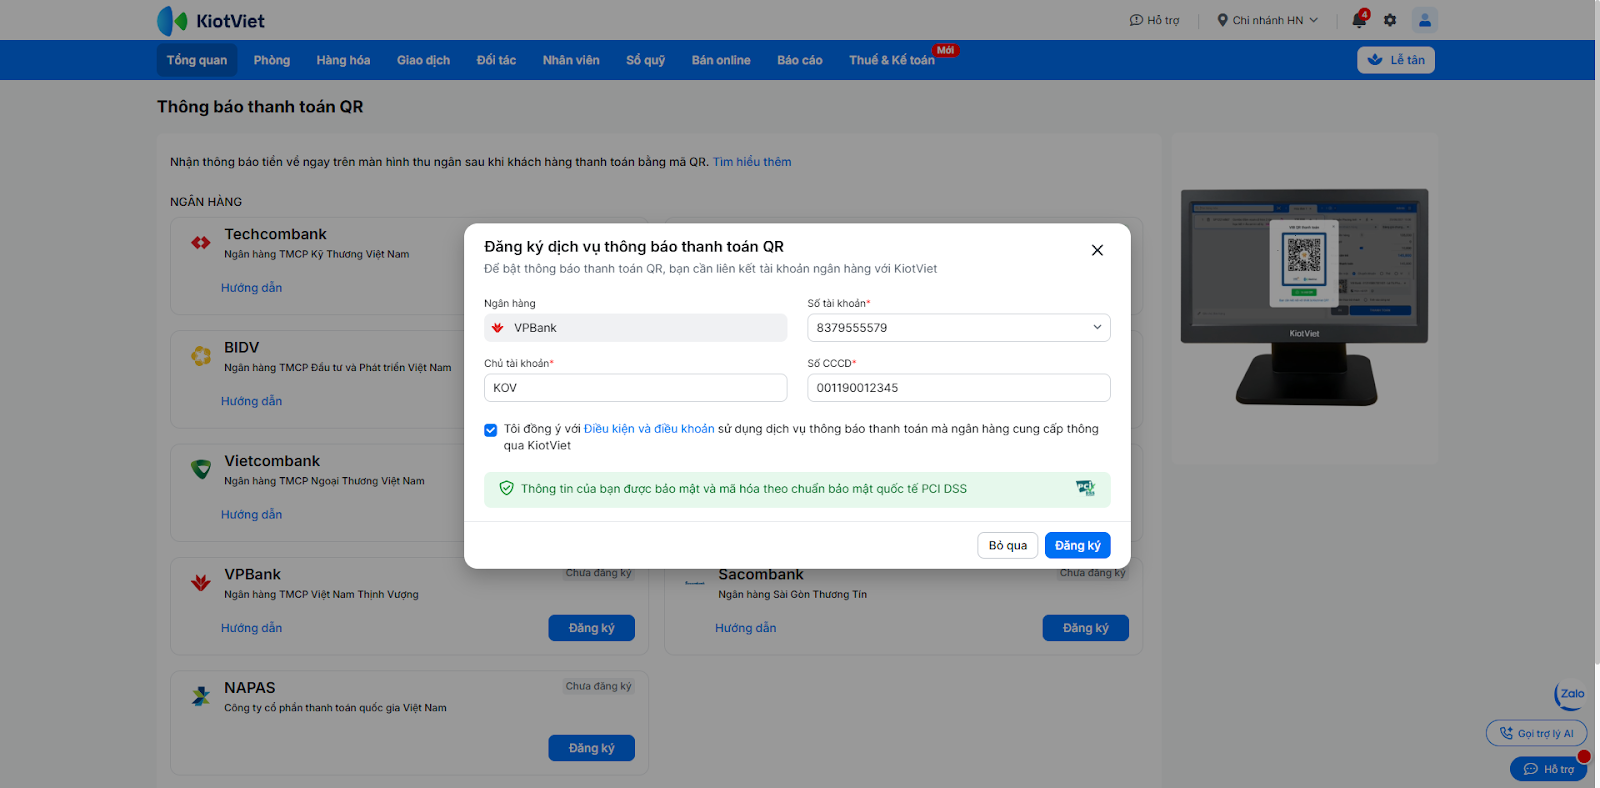1600x788 pixels.
Task: Click the "NAPAS" card title
Action: 250,688
